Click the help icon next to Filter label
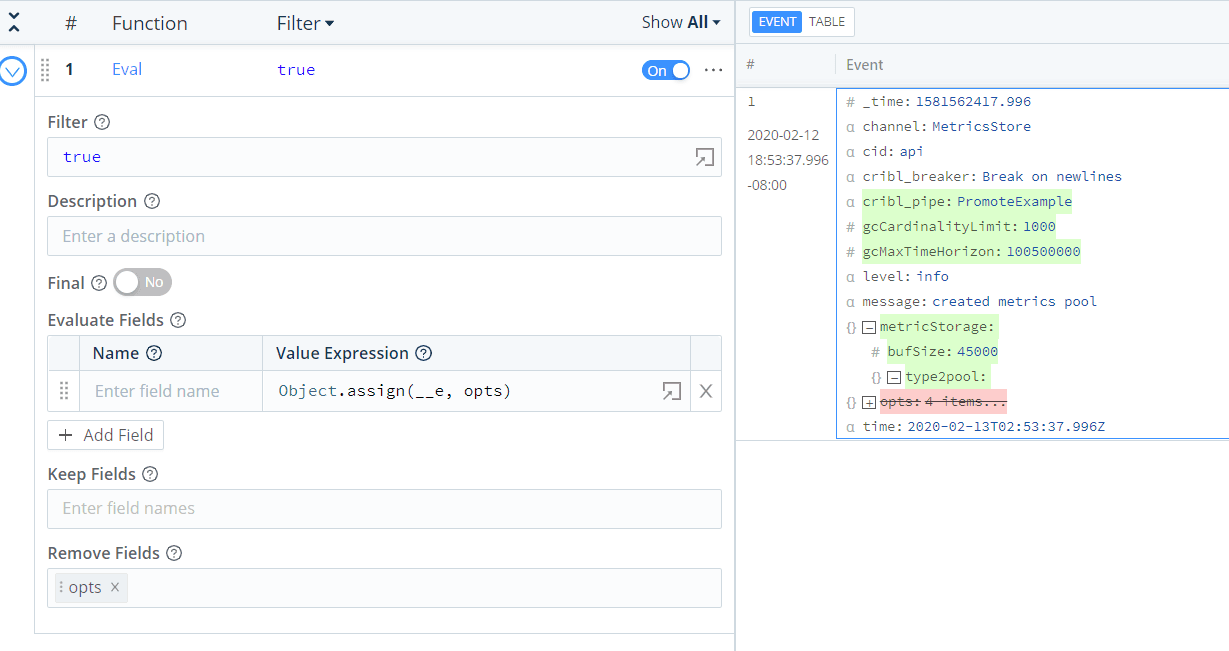Image resolution: width=1229 pixels, height=651 pixels. coord(102,123)
